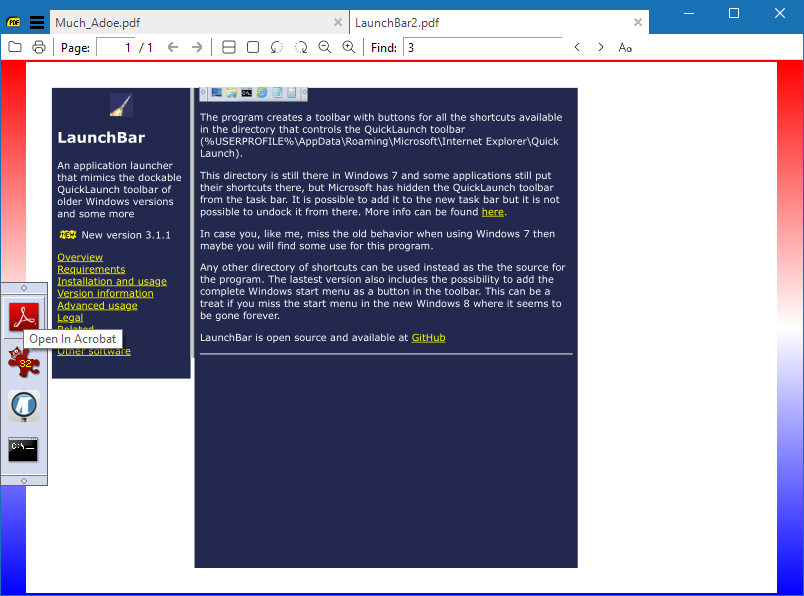Enable continuous page layout view
The image size is (804, 596).
click(229, 46)
